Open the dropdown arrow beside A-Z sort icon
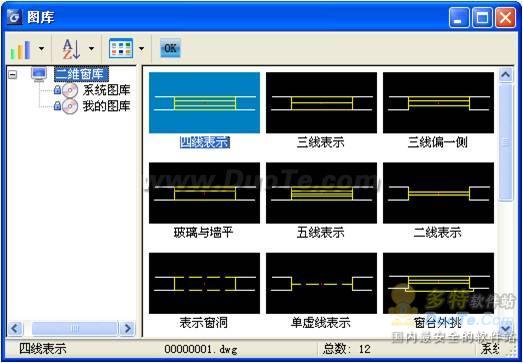This screenshot has width=523, height=363. pyautogui.click(x=91, y=49)
